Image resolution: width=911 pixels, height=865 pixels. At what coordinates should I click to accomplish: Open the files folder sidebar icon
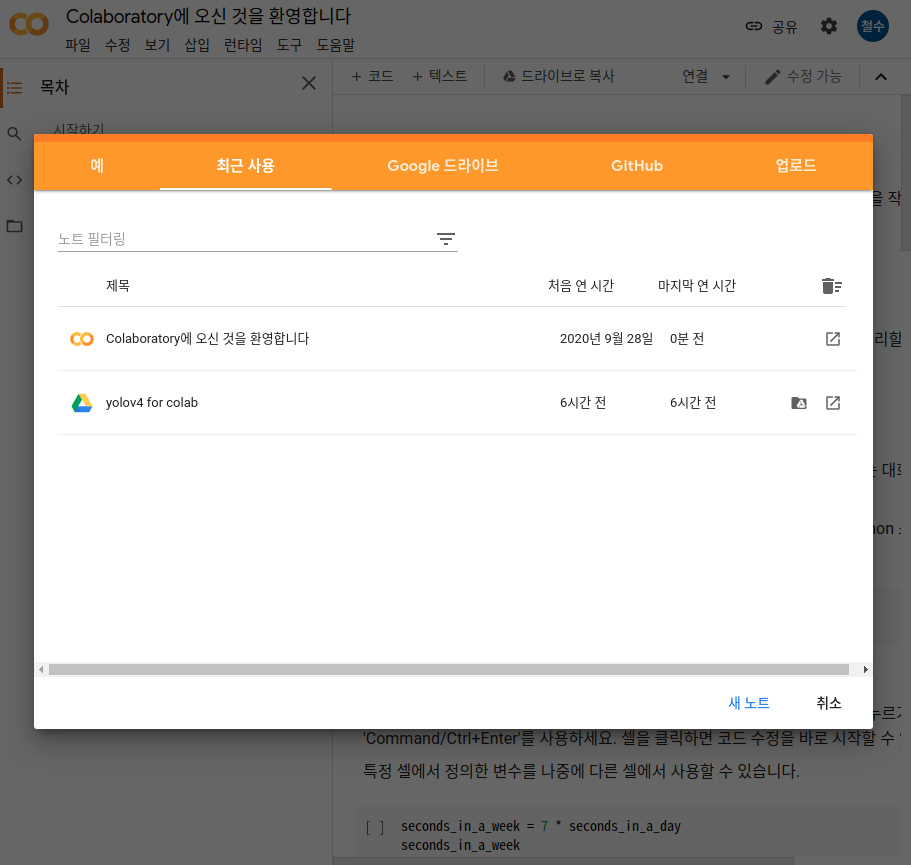14,226
